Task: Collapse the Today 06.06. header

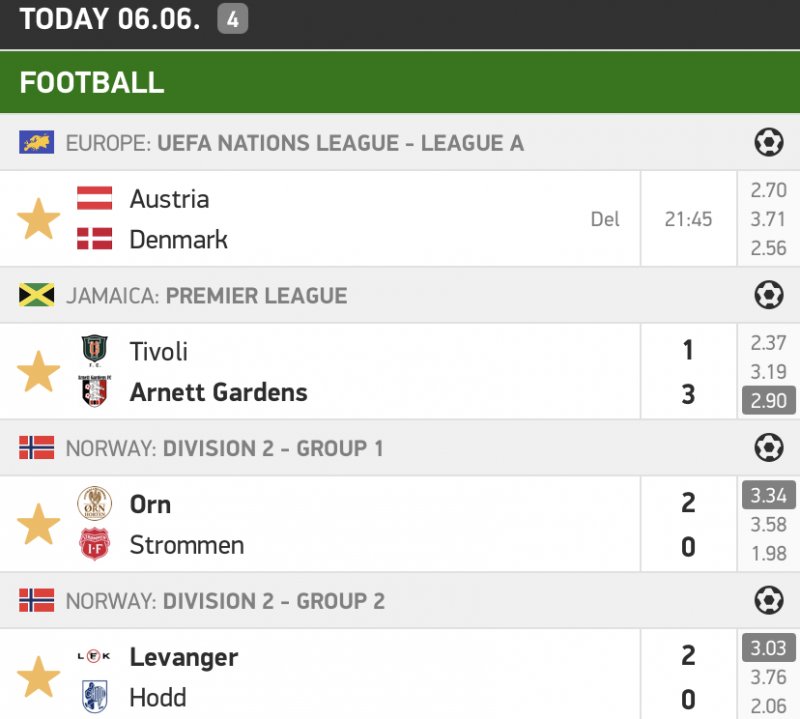Action: click(110, 19)
